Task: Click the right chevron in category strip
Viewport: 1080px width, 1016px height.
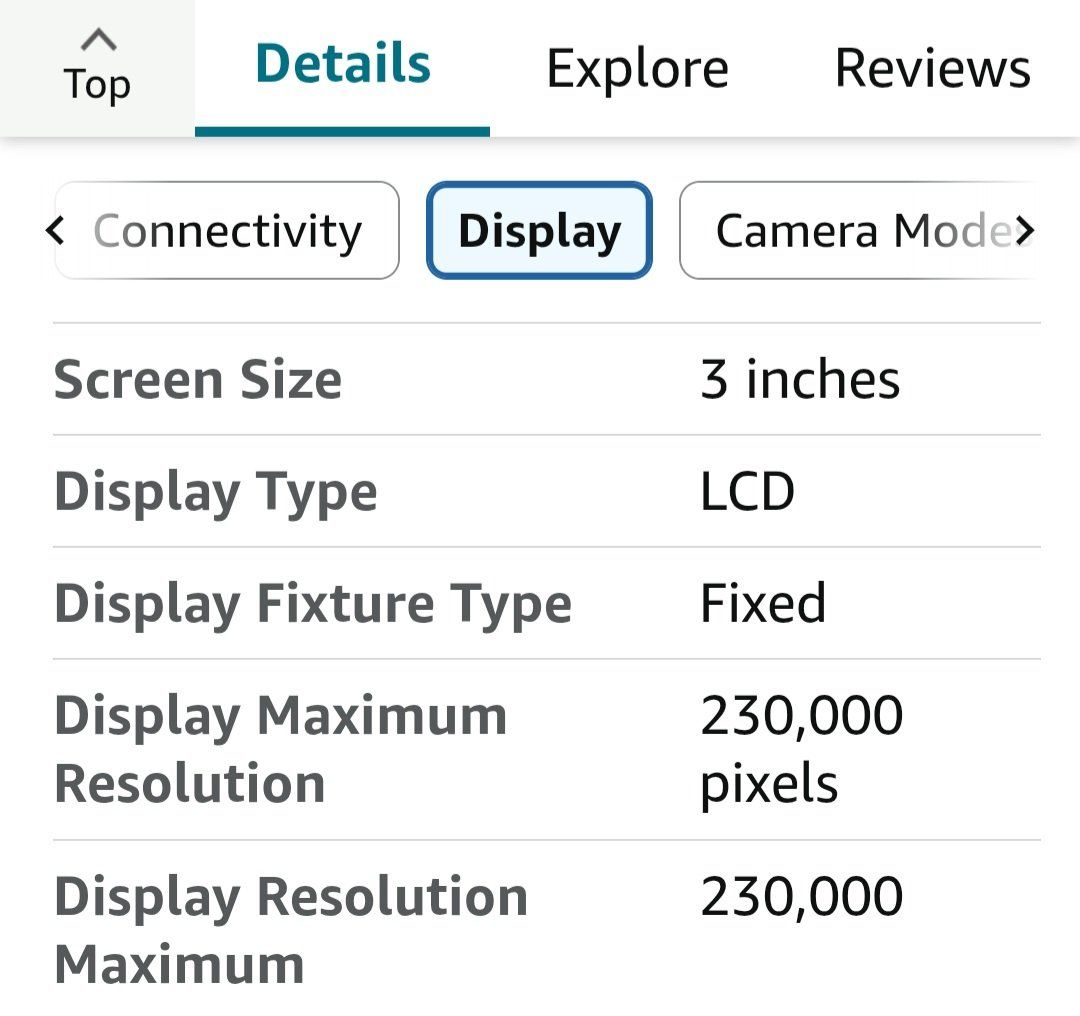Action: coord(1025,230)
